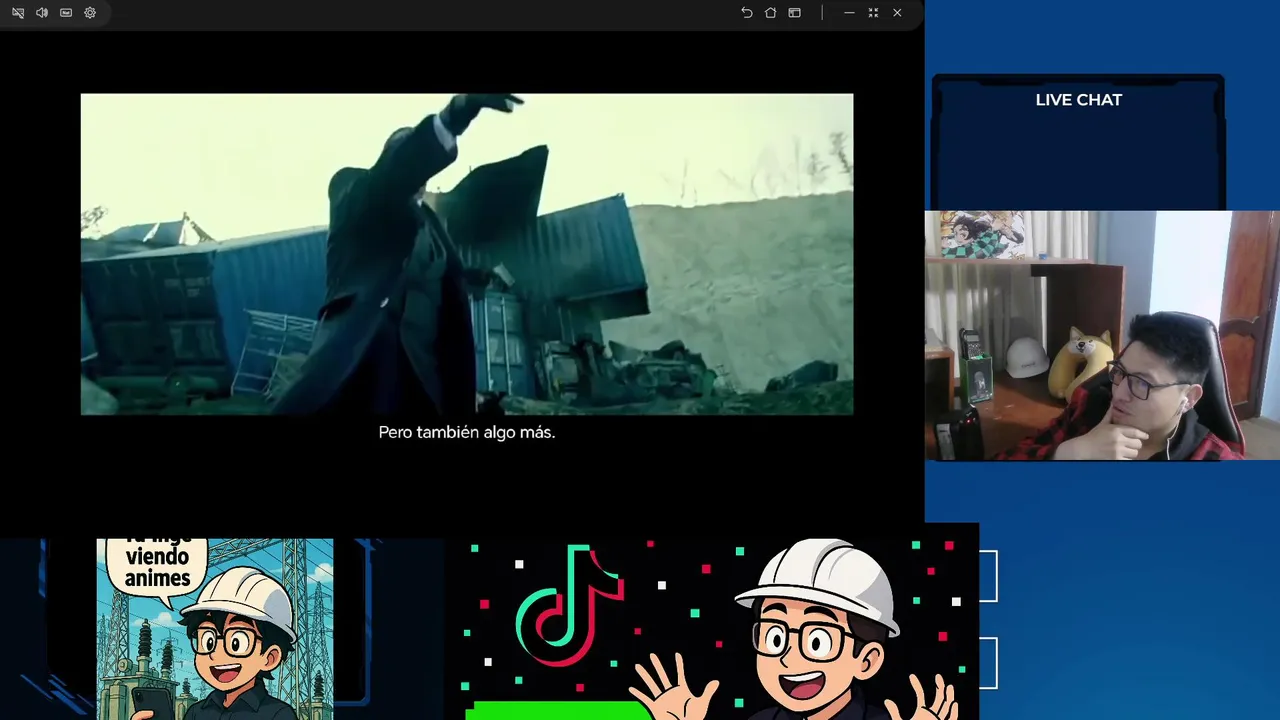The image size is (1280, 720).
Task: Click the back arrow icon in the title bar
Action: click(747, 13)
